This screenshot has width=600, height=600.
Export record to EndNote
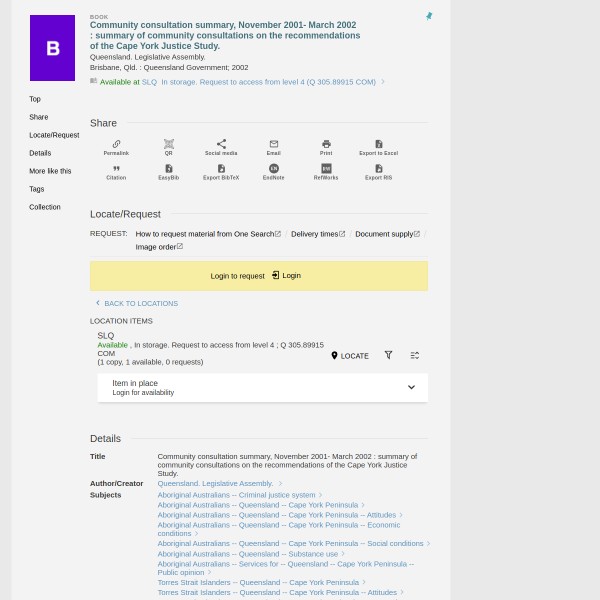pos(273,172)
